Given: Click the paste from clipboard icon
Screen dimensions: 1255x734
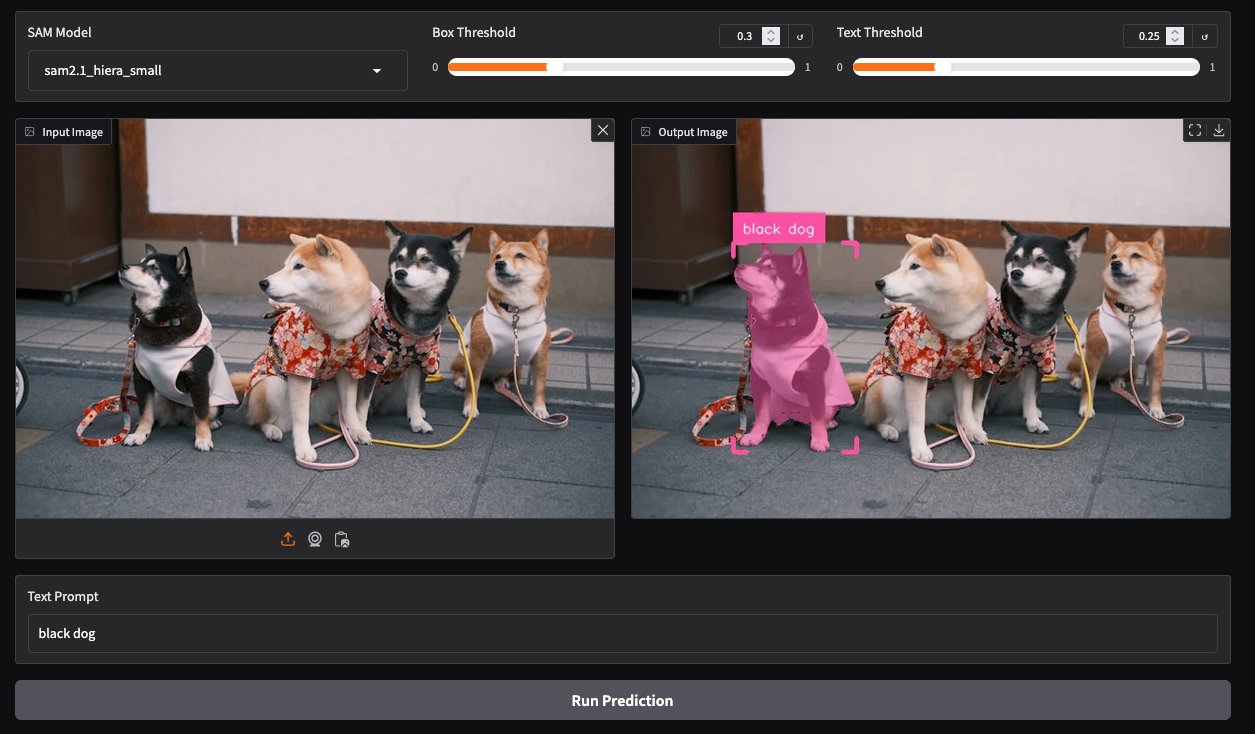Looking at the screenshot, I should coord(342,539).
